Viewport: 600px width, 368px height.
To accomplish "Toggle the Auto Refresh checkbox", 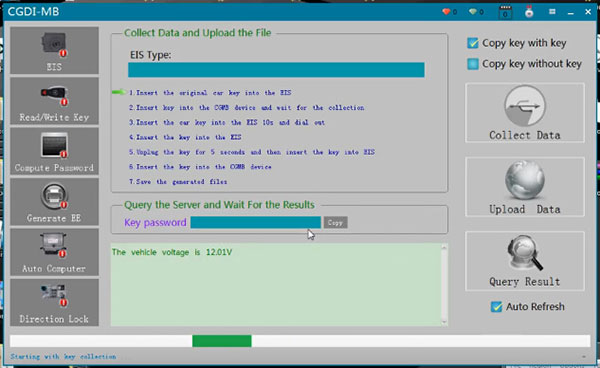I will click(496, 307).
